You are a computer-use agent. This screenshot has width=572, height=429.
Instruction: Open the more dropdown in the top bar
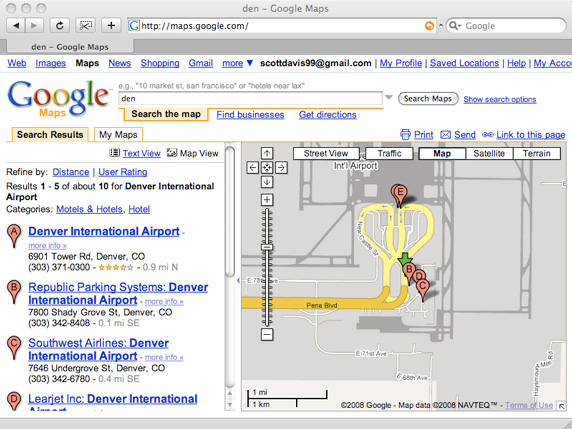coord(237,63)
